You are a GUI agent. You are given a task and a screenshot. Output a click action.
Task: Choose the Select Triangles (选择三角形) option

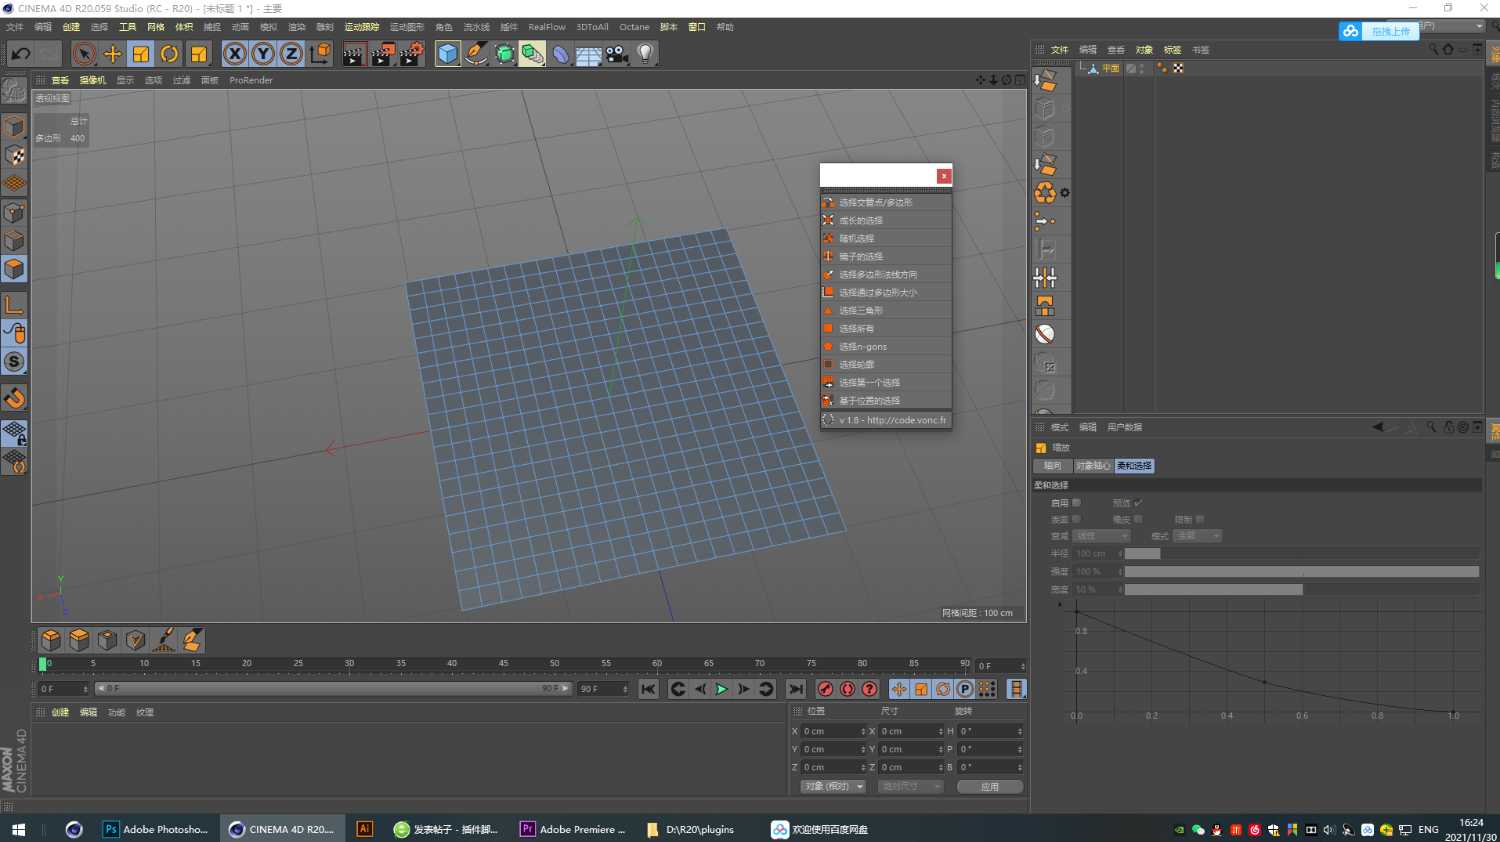tap(862, 310)
